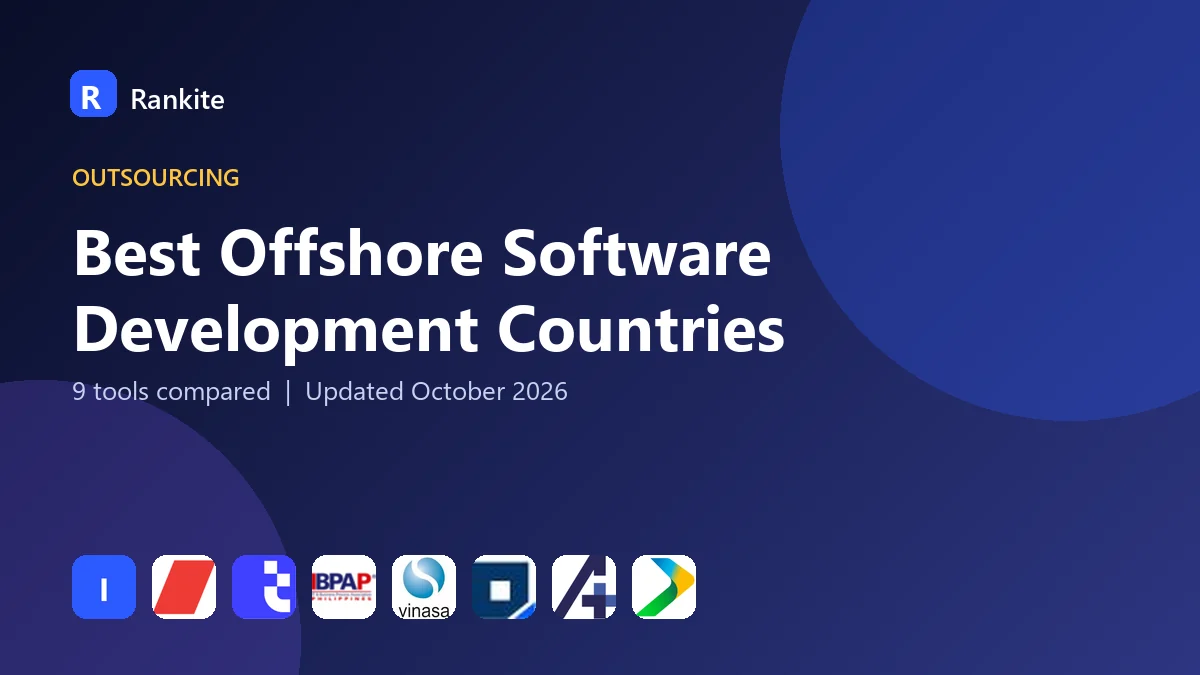Image resolution: width=1200 pixels, height=675 pixels.
Task: Click the green-yellow-blue chevron logo icon
Action: click(664, 587)
